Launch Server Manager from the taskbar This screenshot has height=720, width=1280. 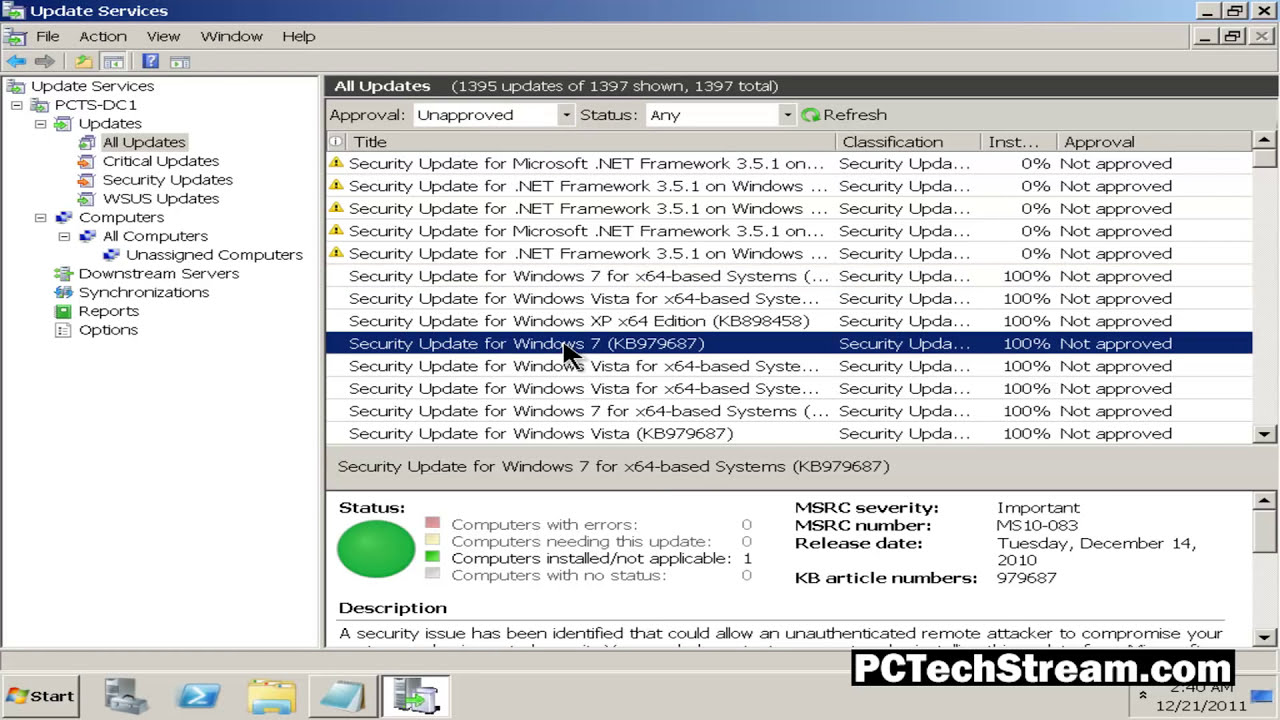(128, 696)
